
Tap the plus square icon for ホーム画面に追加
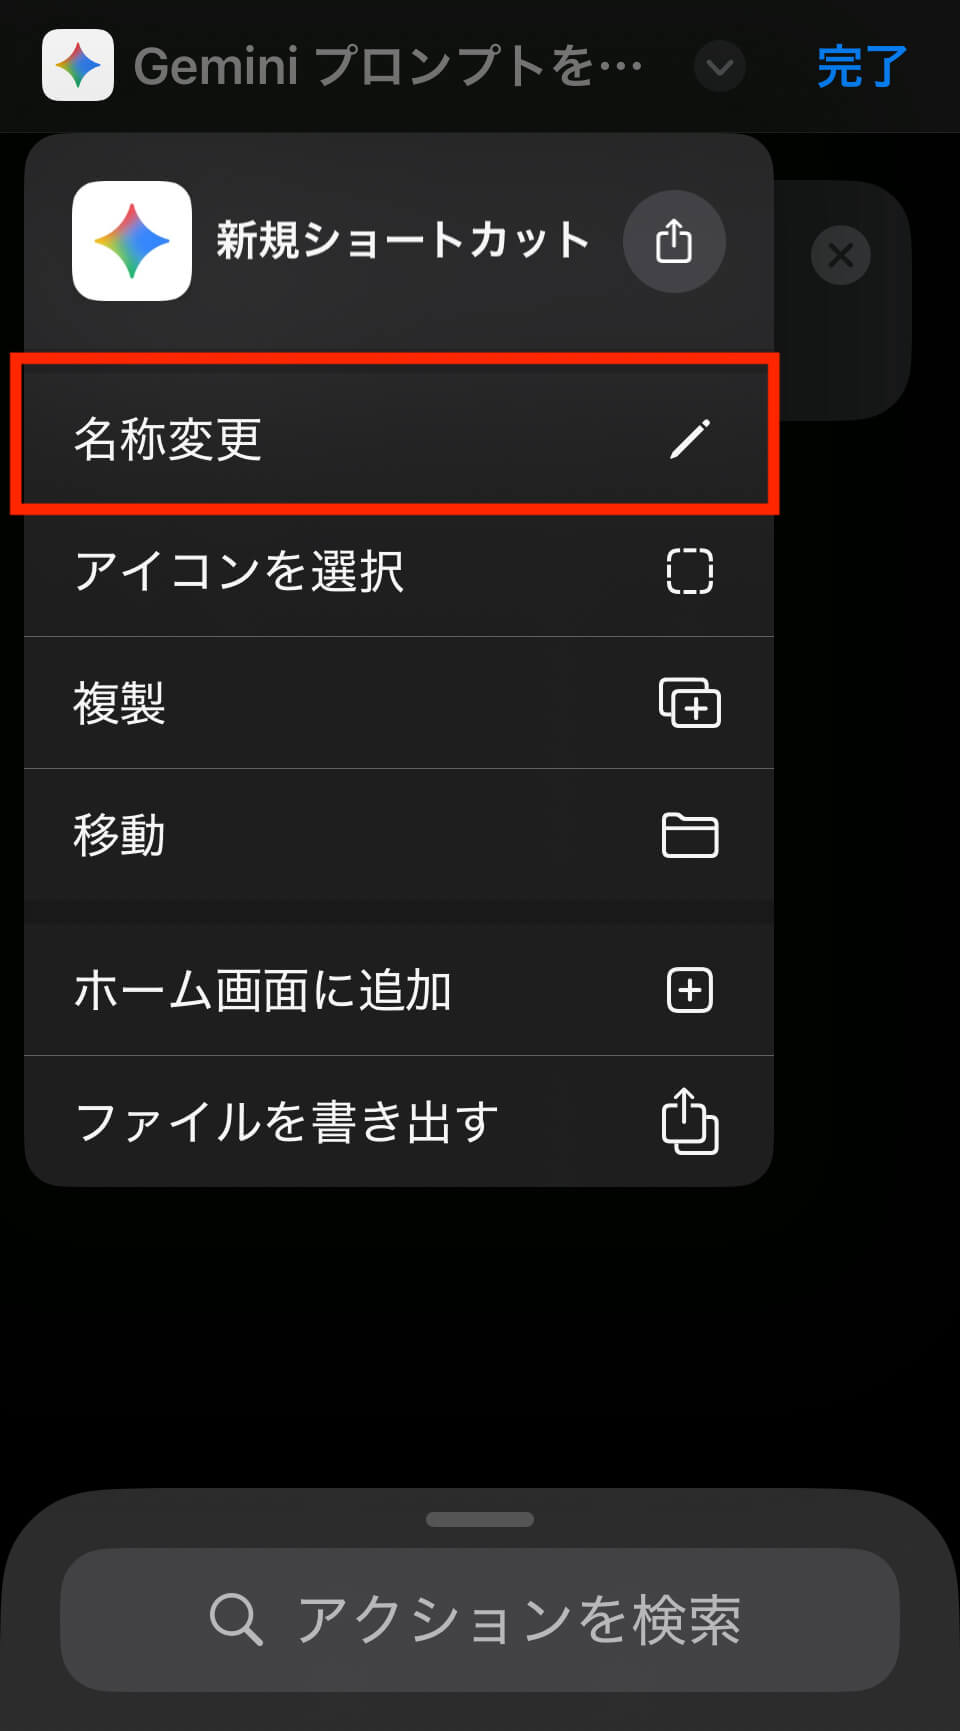coord(690,990)
